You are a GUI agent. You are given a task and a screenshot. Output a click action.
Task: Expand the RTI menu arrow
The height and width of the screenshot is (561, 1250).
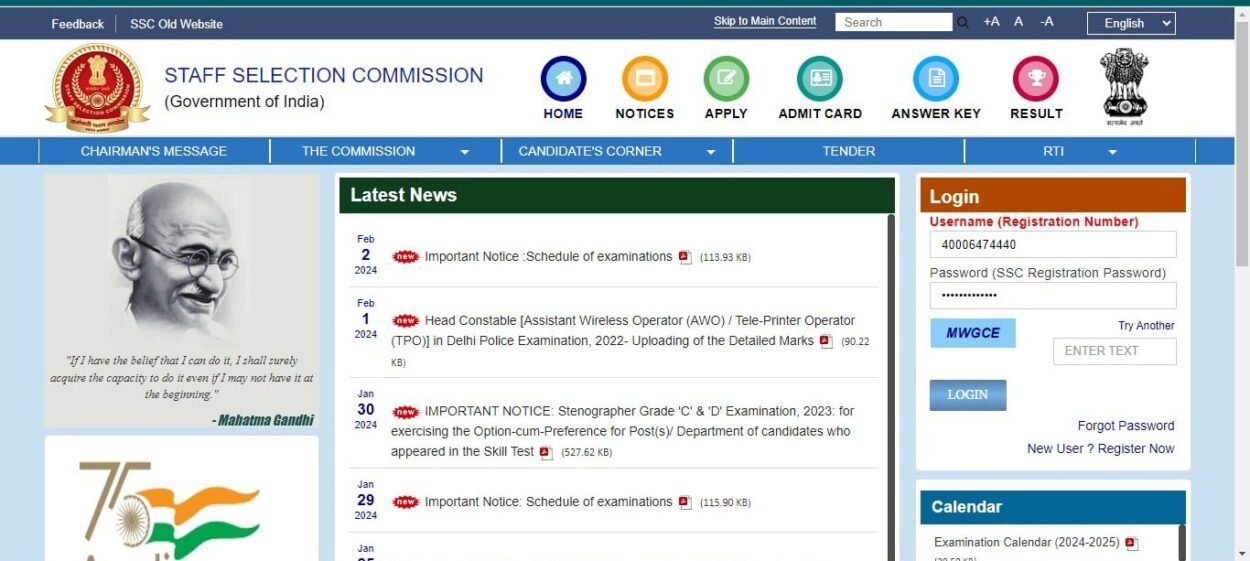(1112, 152)
